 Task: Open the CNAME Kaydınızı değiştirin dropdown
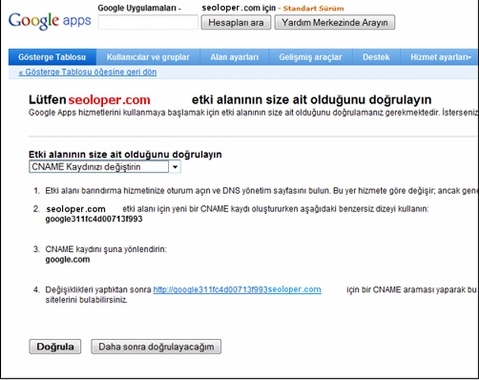point(105,167)
